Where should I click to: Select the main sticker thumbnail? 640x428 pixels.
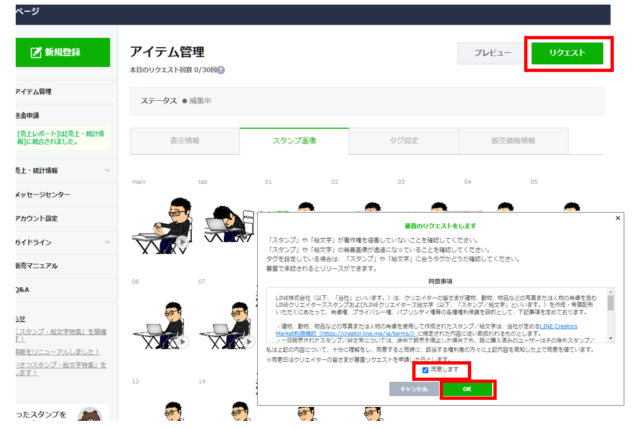162,225
